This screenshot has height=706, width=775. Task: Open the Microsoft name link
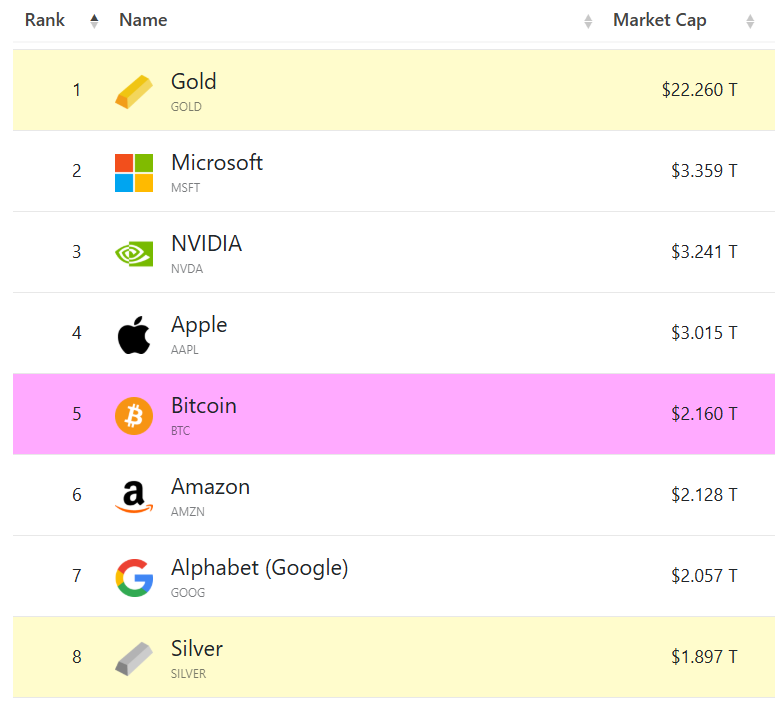pos(217,162)
